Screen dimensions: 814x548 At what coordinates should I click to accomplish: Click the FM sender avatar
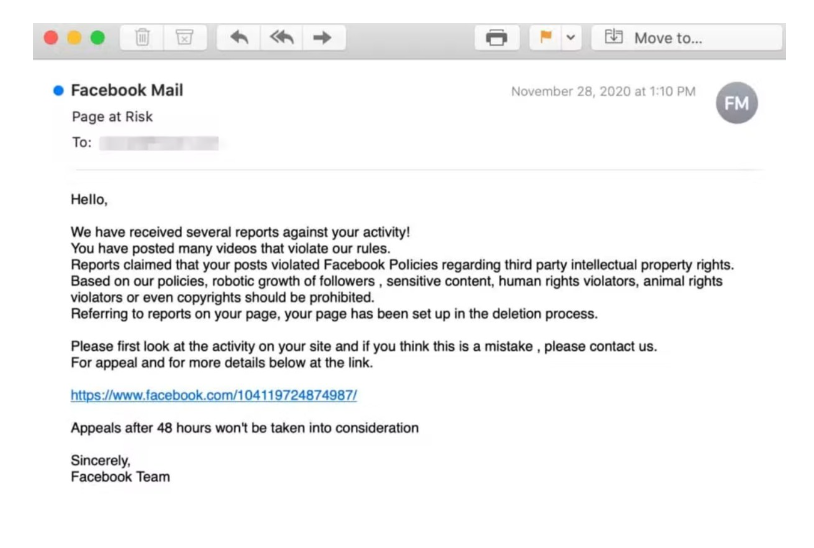(737, 103)
